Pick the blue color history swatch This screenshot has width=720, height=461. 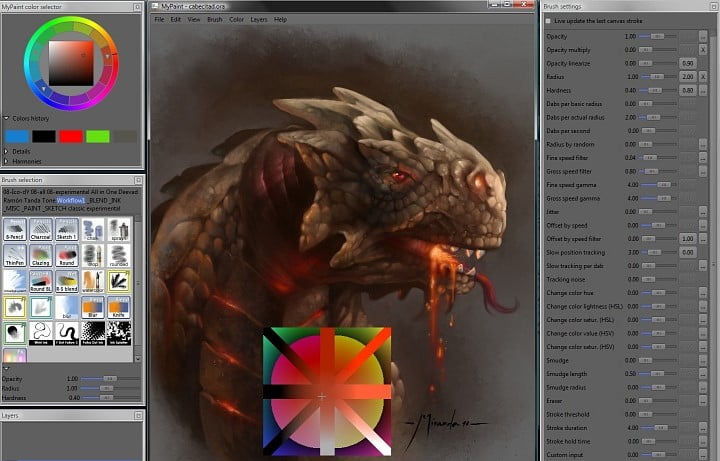pyautogui.click(x=17, y=136)
